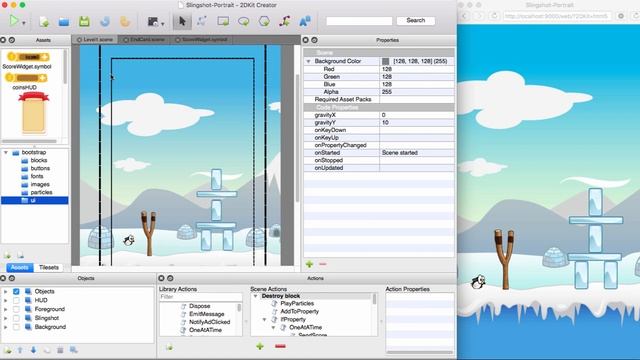Select the red ribbon banner asset thumbnail
Image resolution: width=640 pixels, height=360 pixels.
[x=33, y=113]
